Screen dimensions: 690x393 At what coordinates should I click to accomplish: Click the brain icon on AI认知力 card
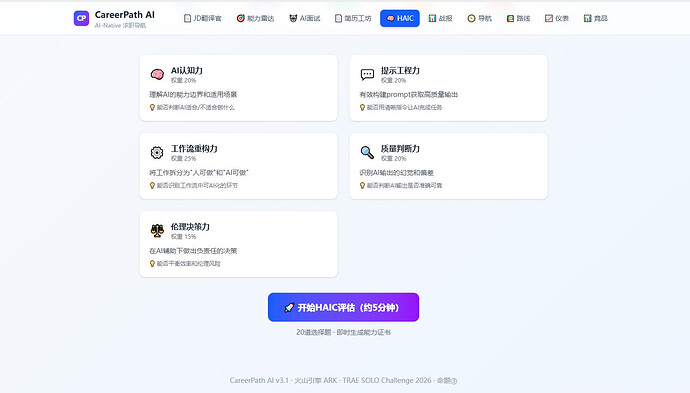point(157,74)
